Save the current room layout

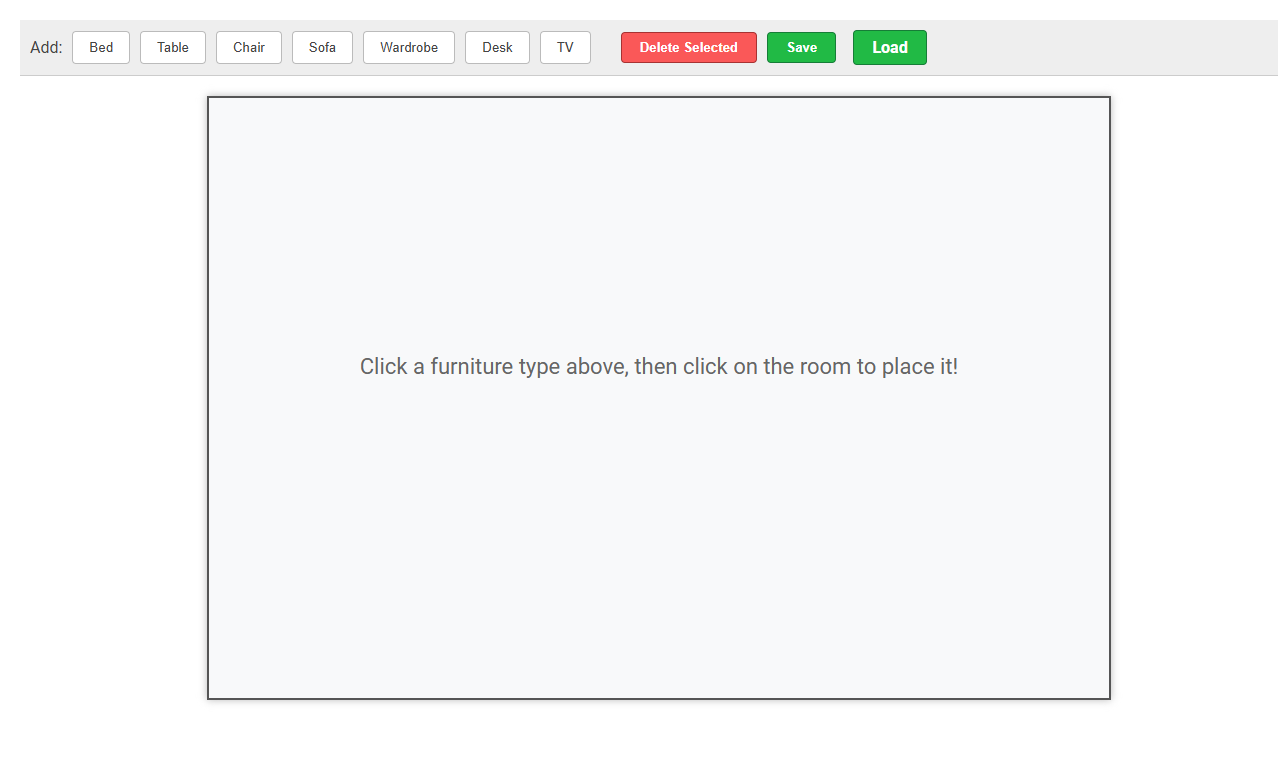coord(801,47)
